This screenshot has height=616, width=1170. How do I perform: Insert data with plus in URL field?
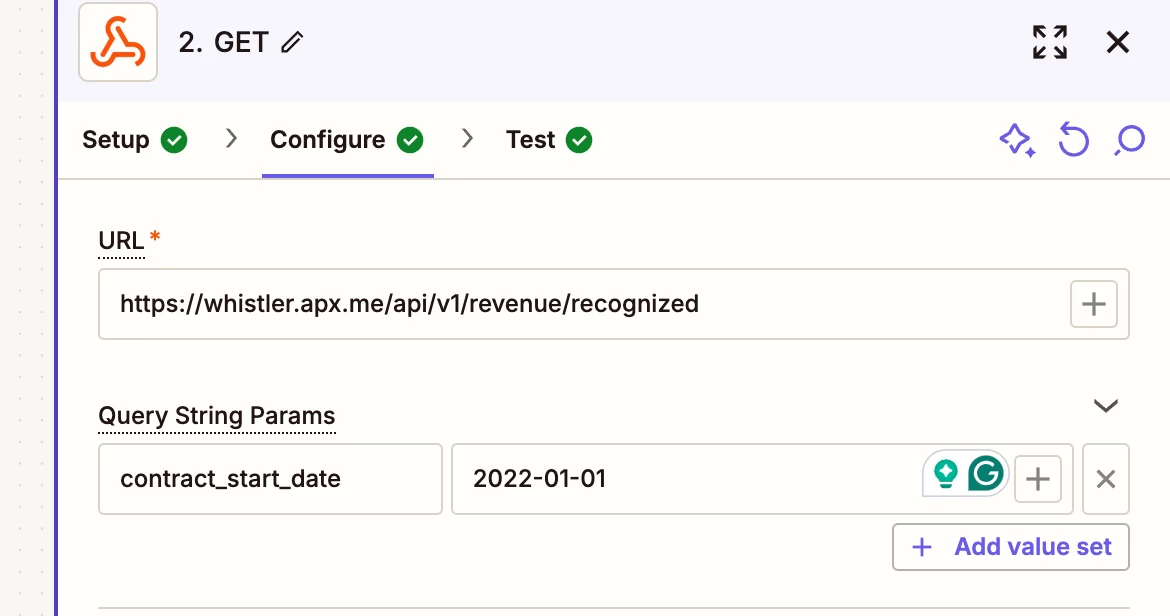tap(1093, 304)
